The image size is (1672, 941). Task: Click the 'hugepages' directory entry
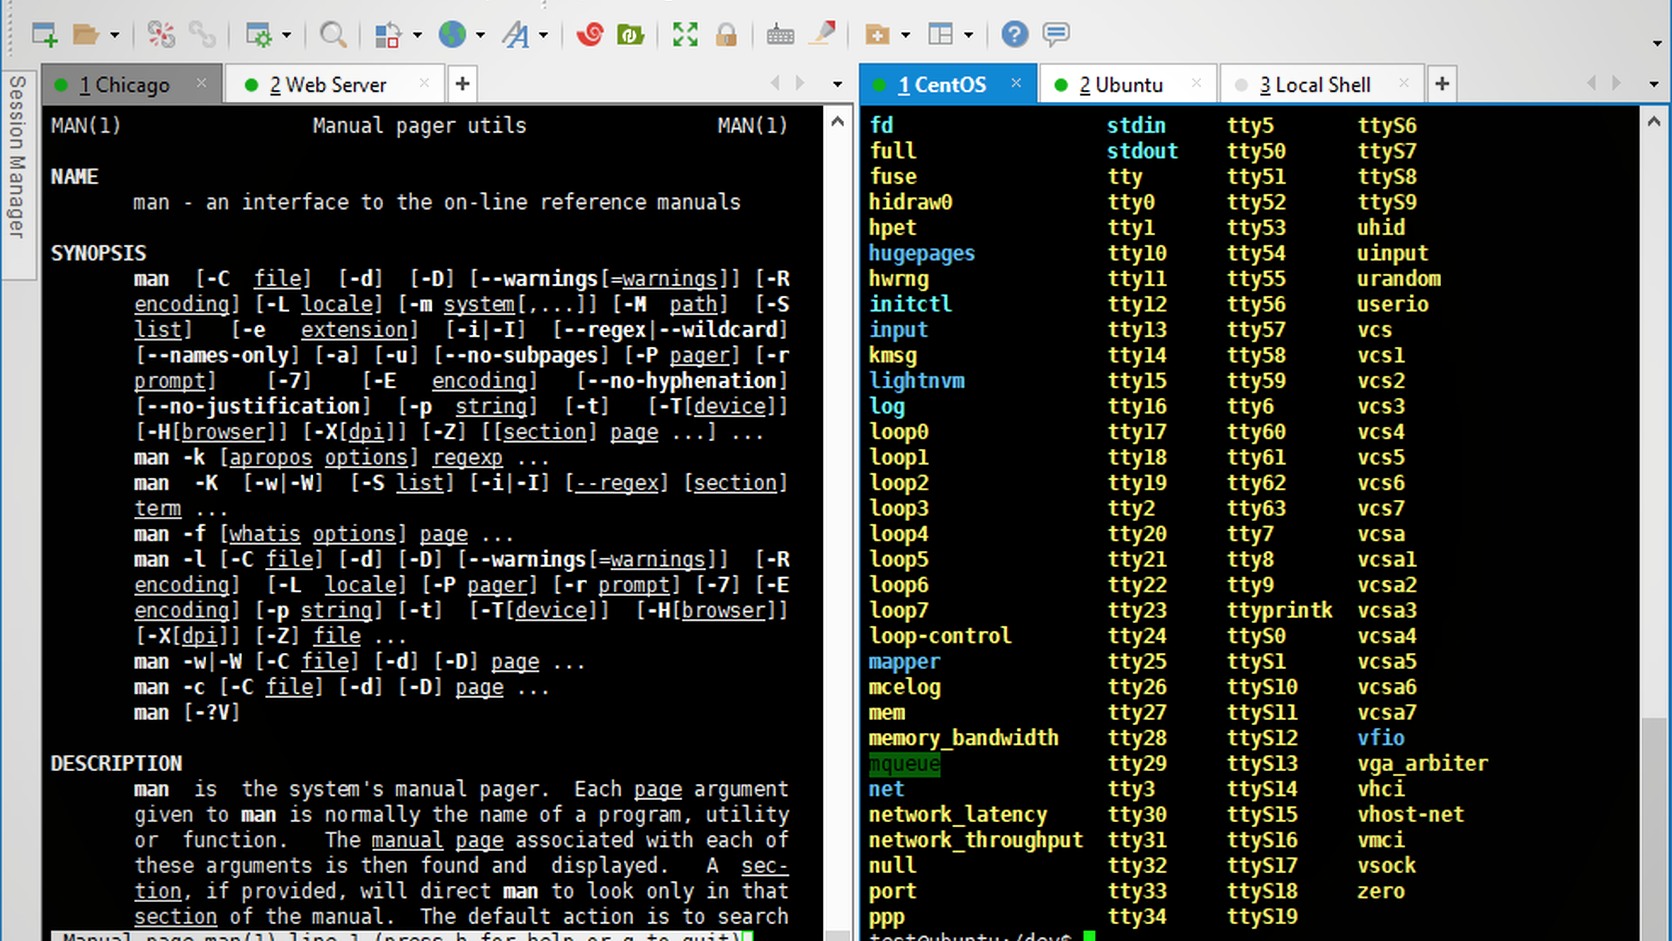(x=921, y=254)
